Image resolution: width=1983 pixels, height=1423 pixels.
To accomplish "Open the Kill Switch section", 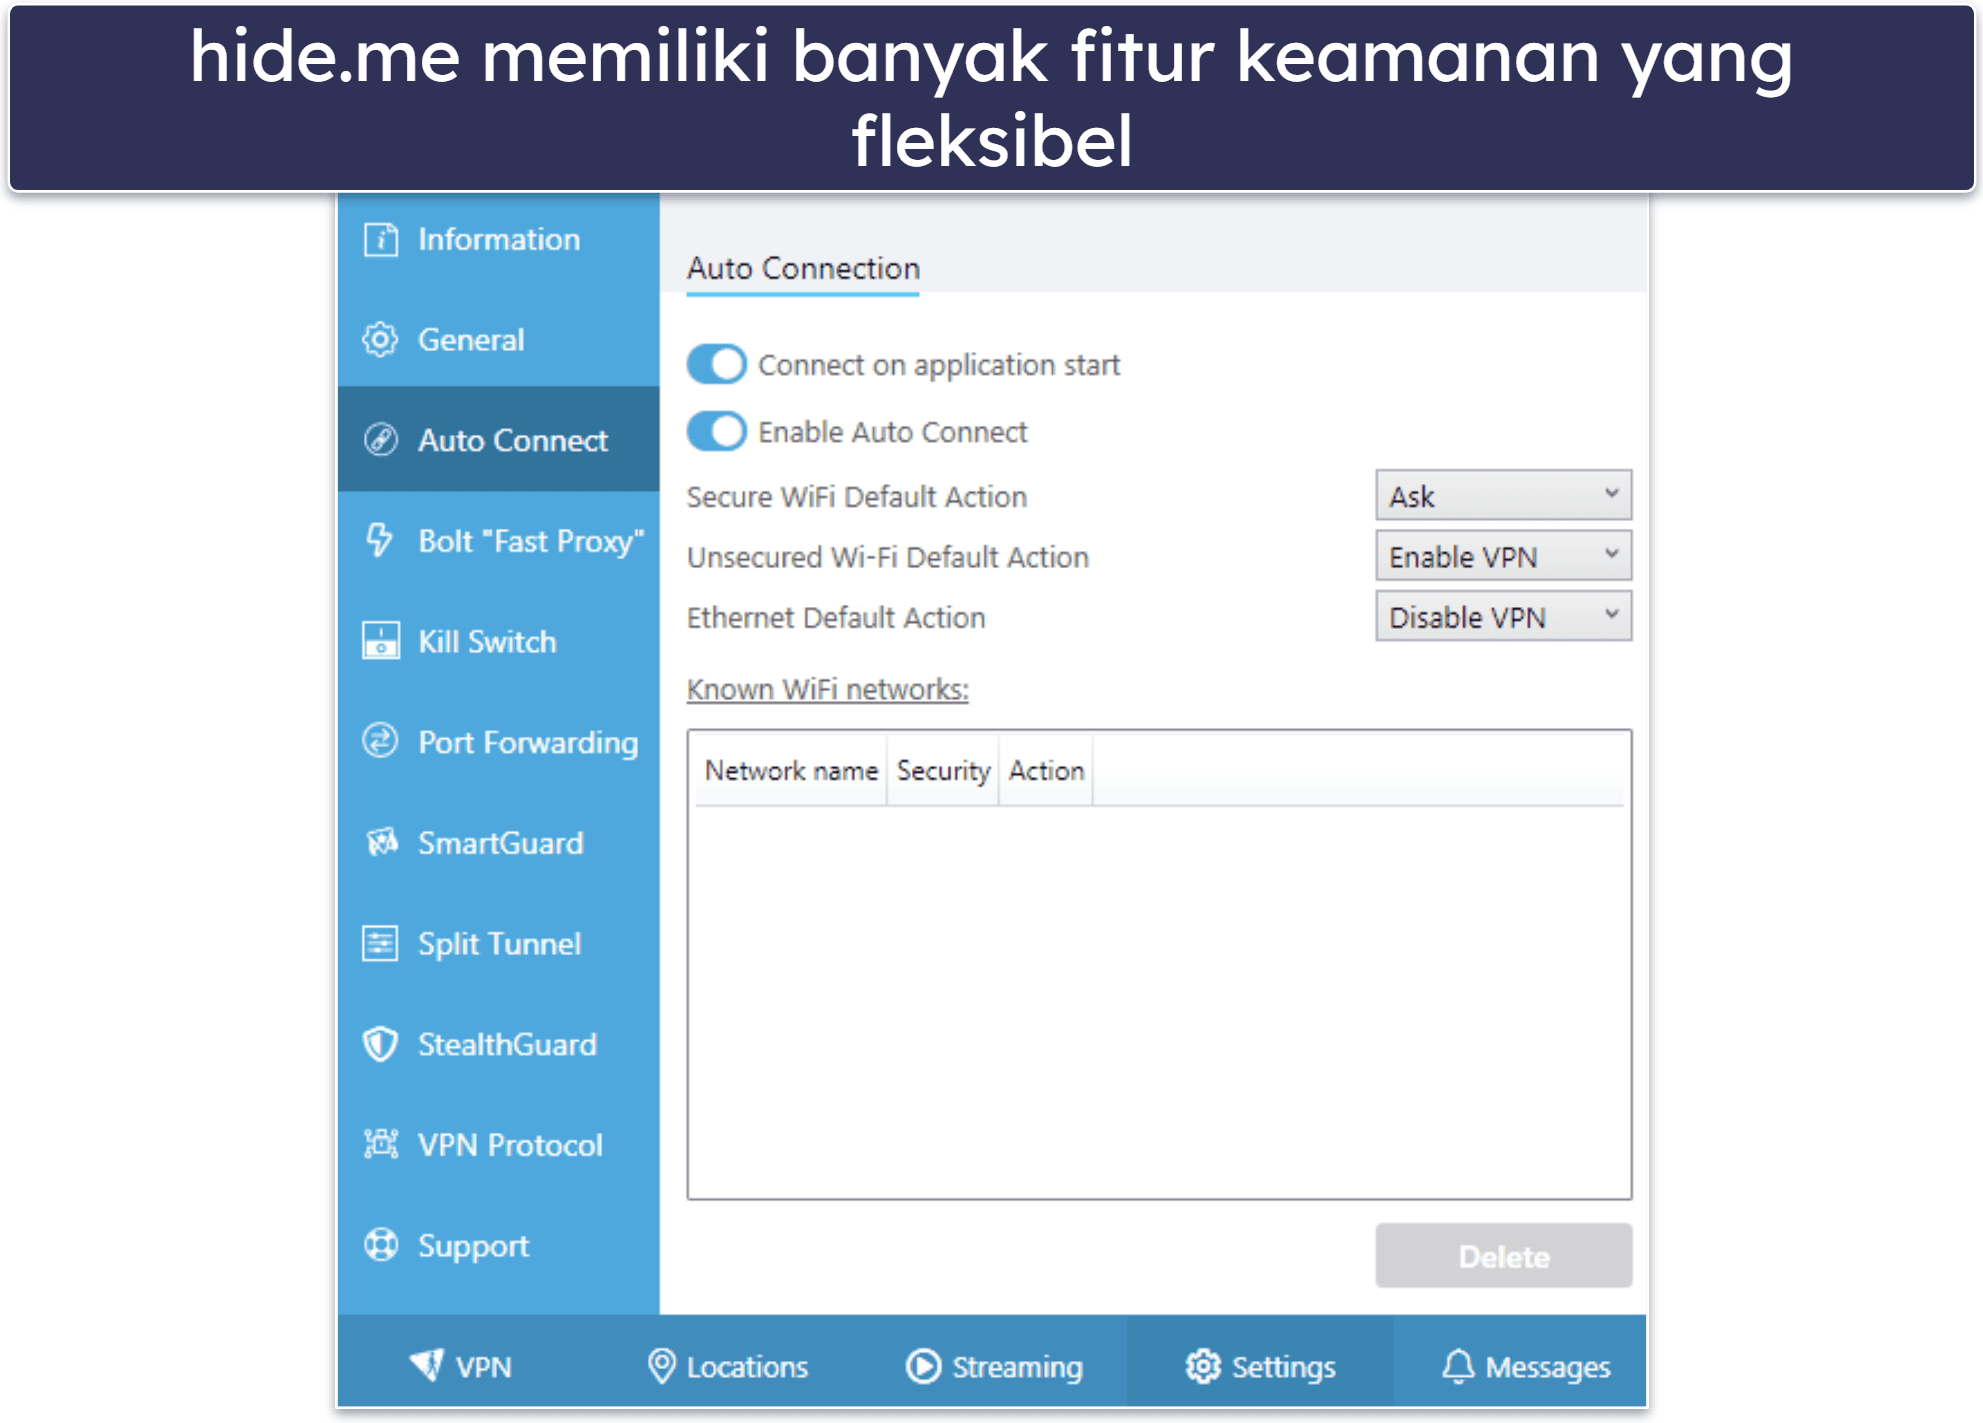I will pyautogui.click(x=499, y=641).
